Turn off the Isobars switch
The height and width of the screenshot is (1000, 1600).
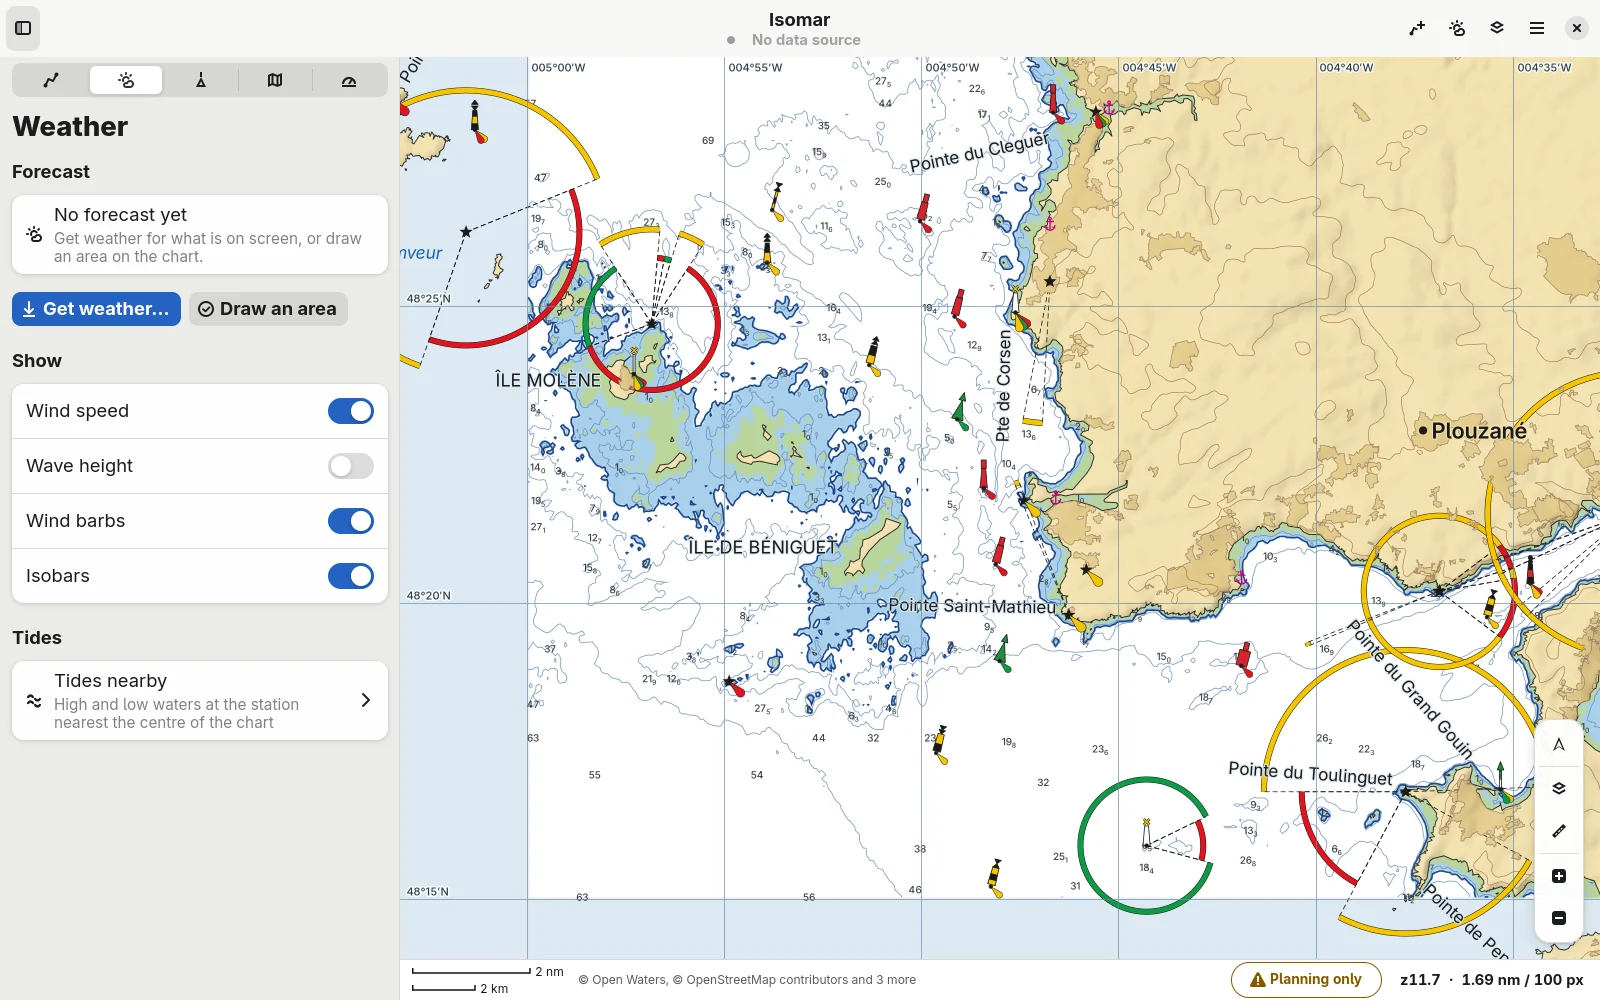click(x=351, y=576)
